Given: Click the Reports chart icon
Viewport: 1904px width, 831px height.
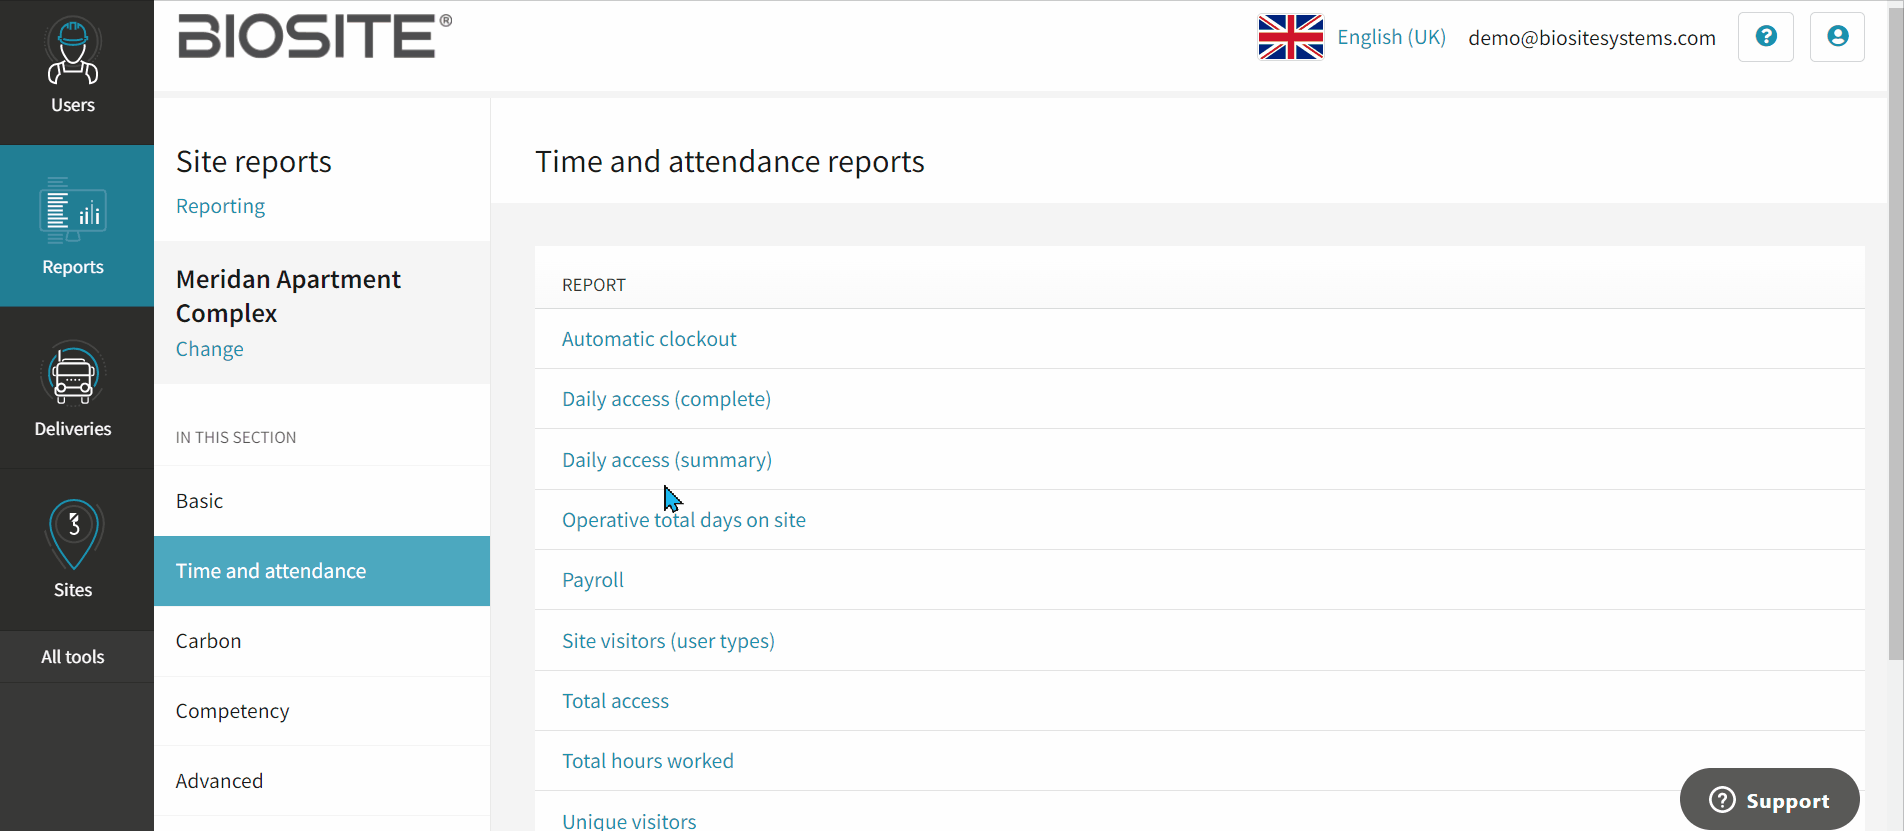Looking at the screenshot, I should point(73,211).
